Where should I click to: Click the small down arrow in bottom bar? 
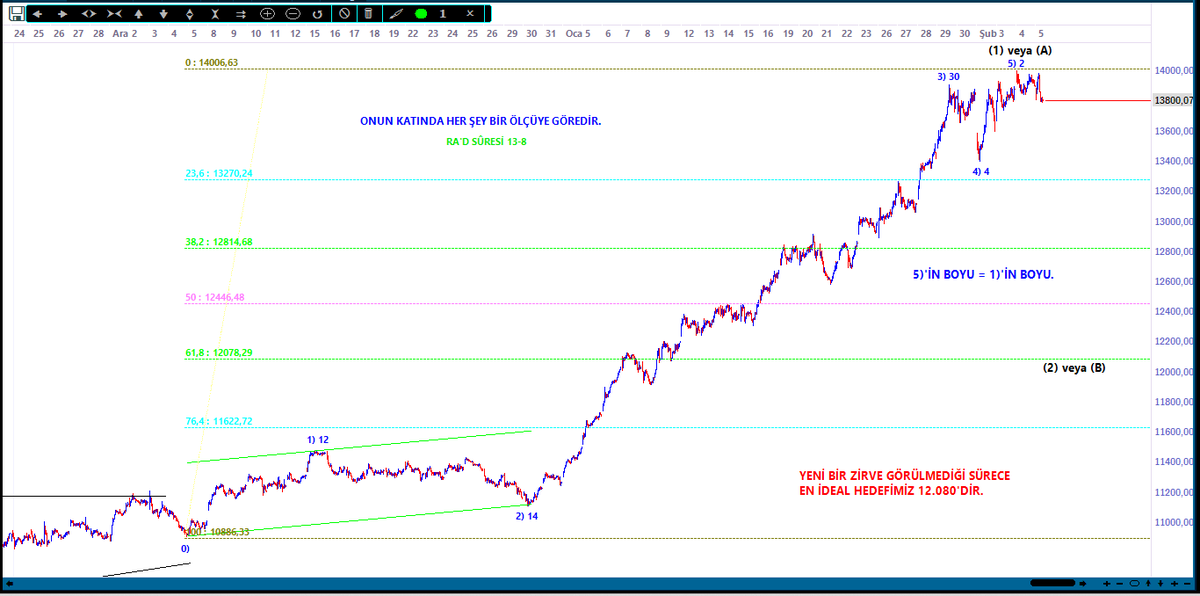1160,583
